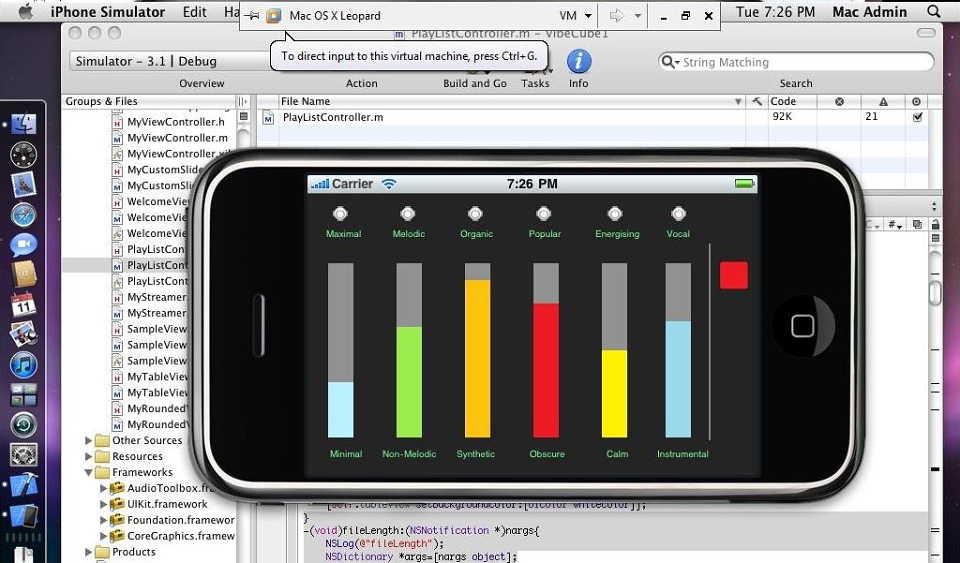Launch Safari compass icon in Dock
The width and height of the screenshot is (960, 563).
click(23, 215)
